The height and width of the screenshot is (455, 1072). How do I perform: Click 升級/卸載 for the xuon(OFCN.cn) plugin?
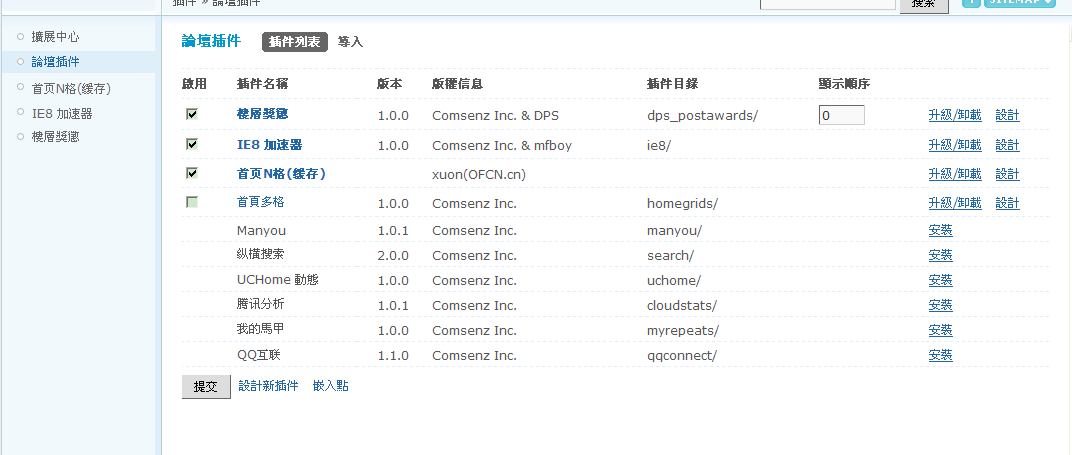[954, 174]
